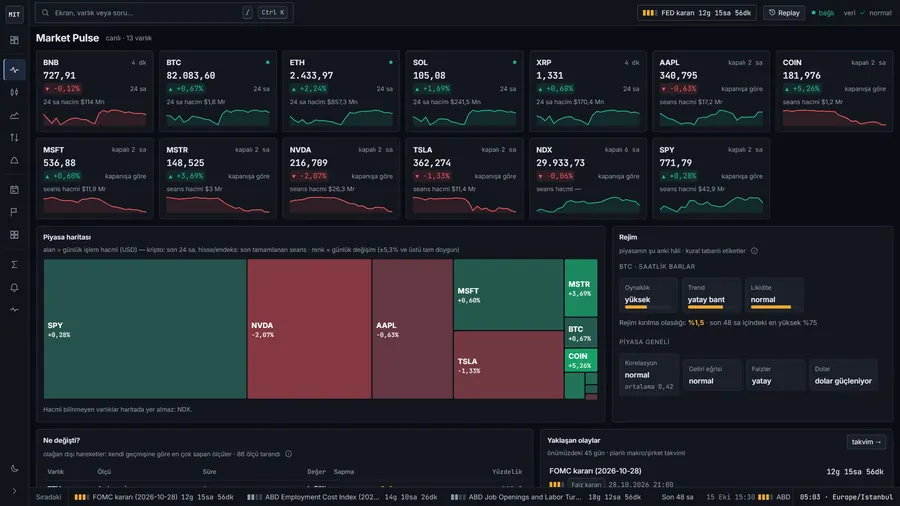Image resolution: width=900 pixels, height=506 pixels.
Task: Open the up-down arrows sidebar icon
Action: tap(14, 138)
